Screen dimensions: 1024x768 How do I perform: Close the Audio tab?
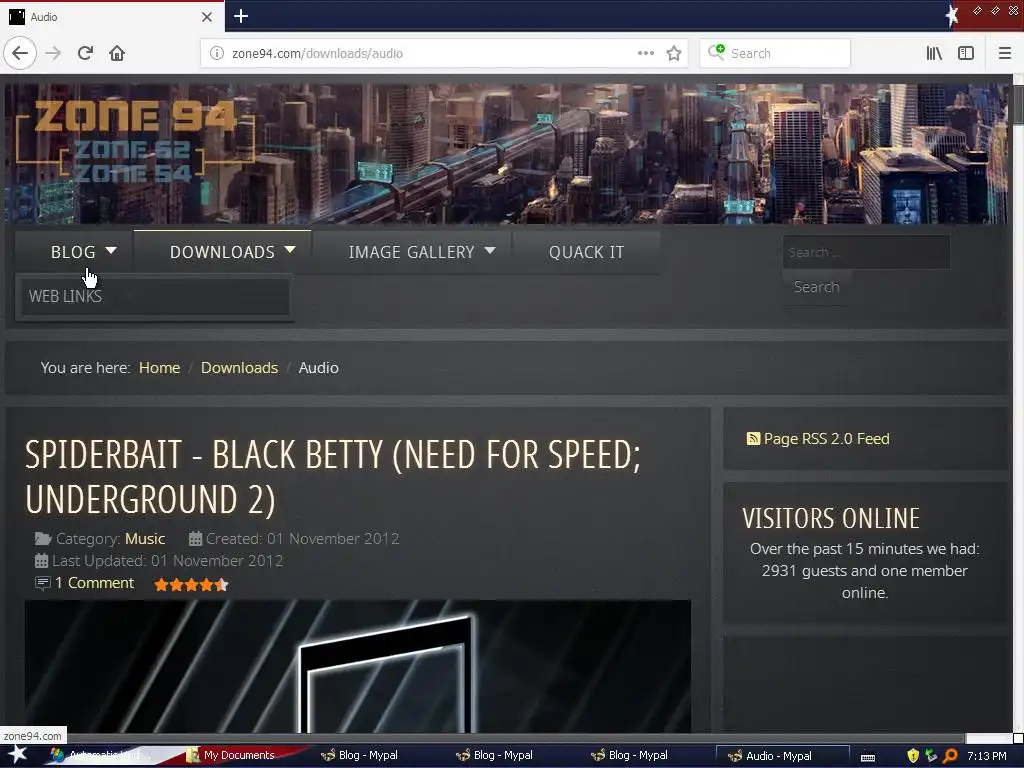coord(207,17)
